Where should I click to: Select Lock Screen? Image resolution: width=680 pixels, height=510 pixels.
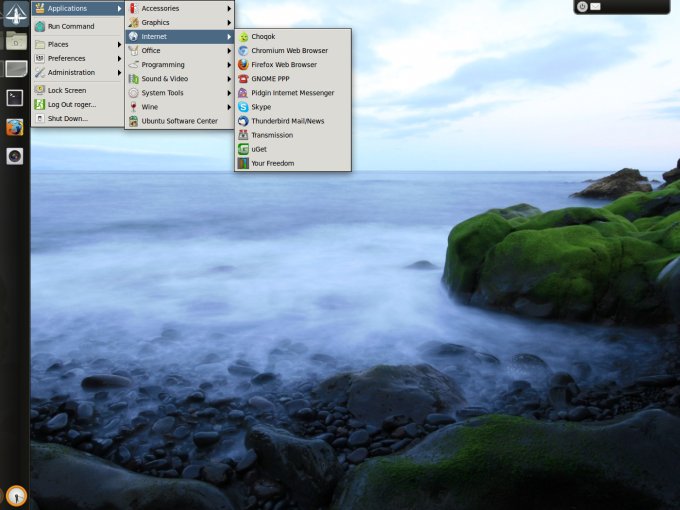[78, 90]
